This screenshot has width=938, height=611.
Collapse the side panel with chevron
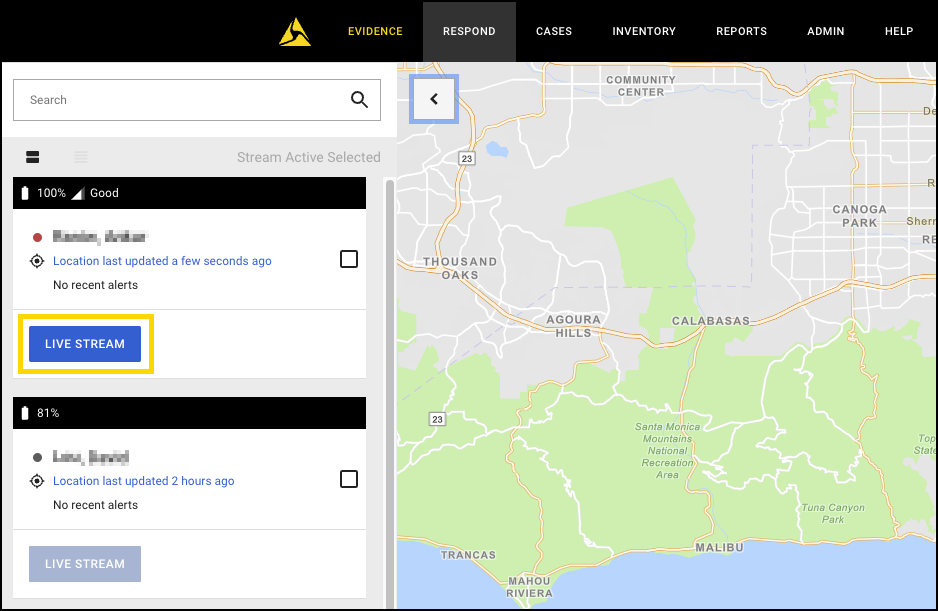(434, 99)
